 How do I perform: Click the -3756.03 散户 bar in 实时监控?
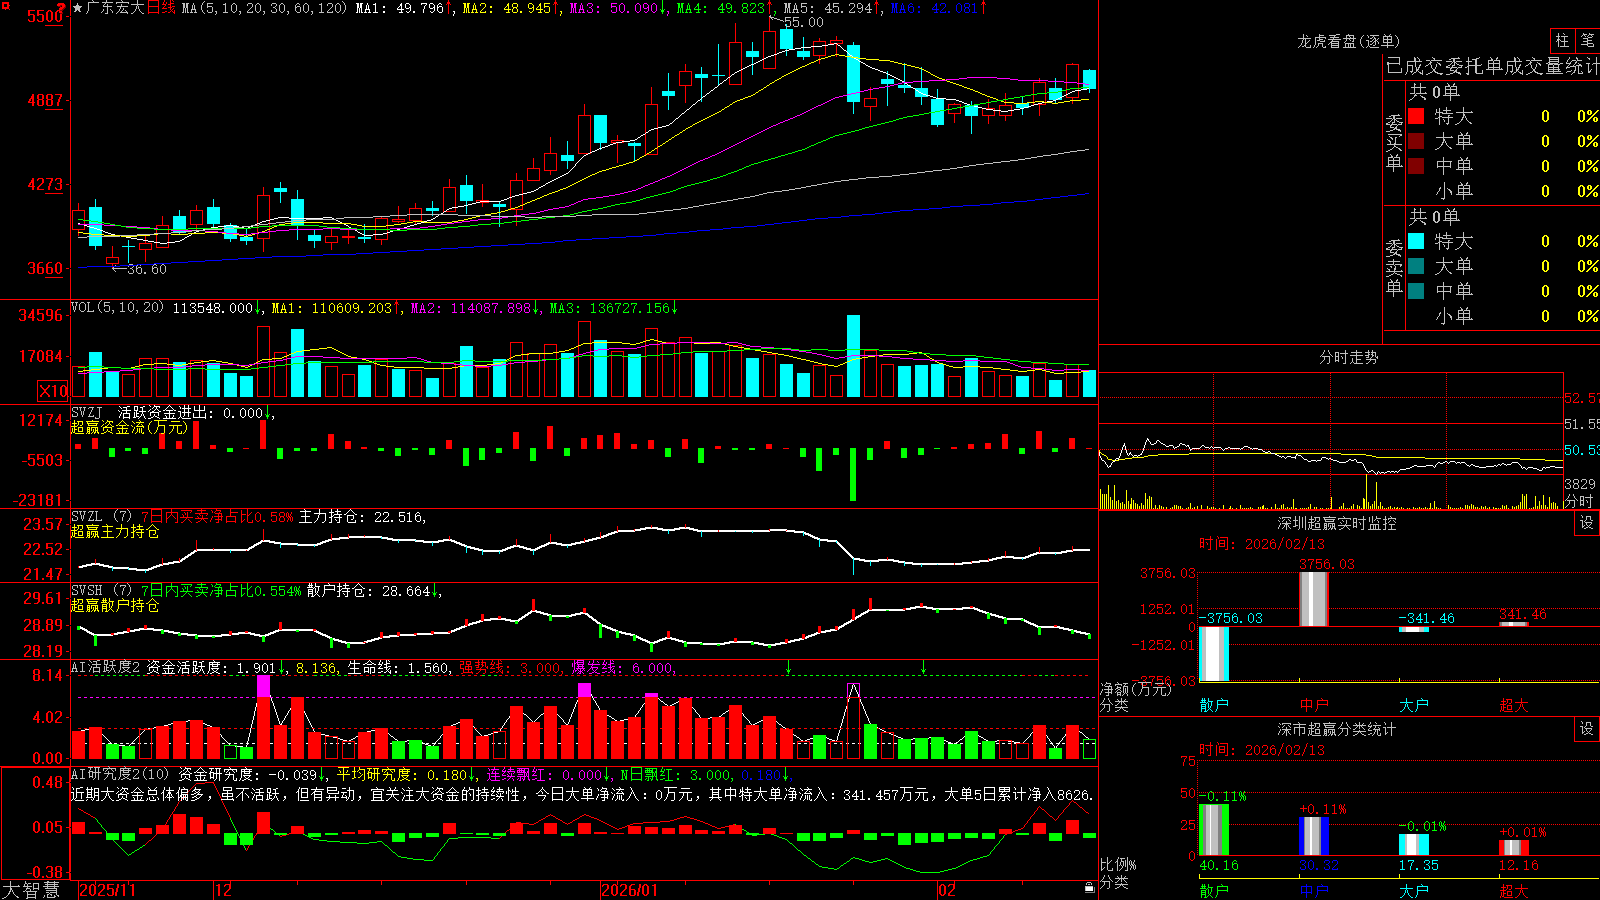[1214, 654]
